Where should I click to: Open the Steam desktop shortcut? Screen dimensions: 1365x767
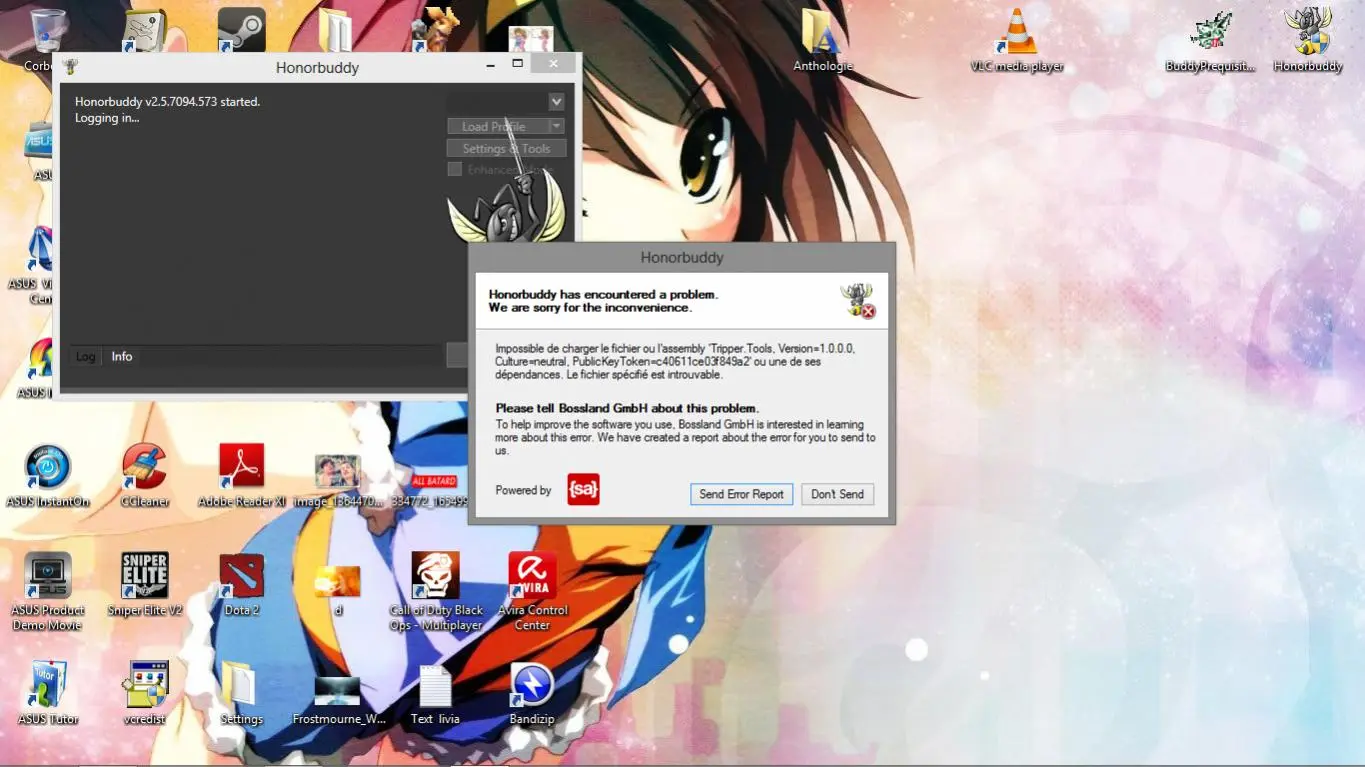240,30
